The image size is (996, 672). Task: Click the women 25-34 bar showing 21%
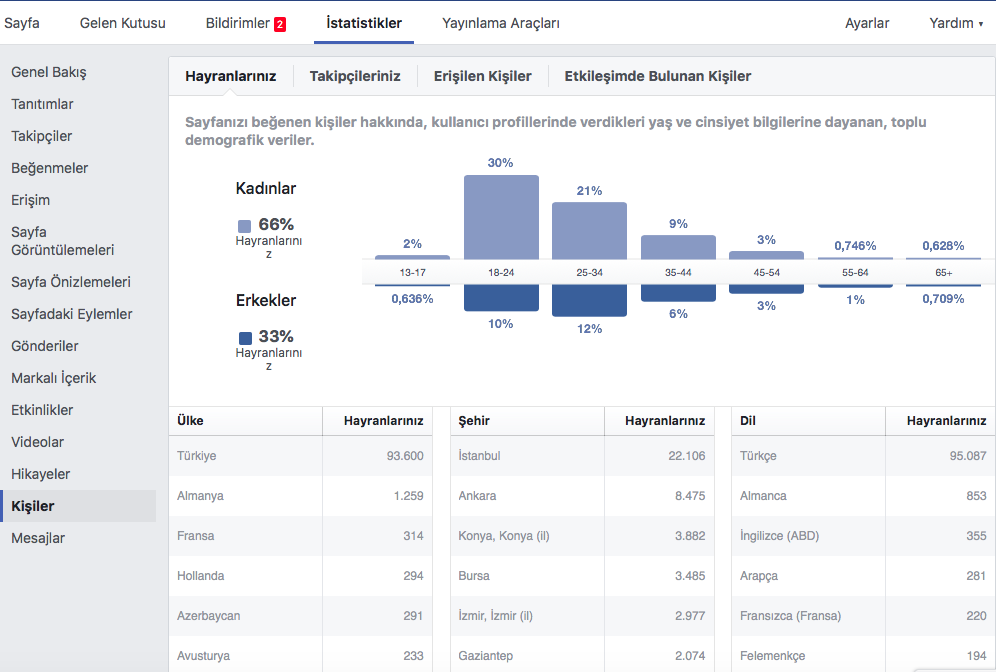[589, 231]
